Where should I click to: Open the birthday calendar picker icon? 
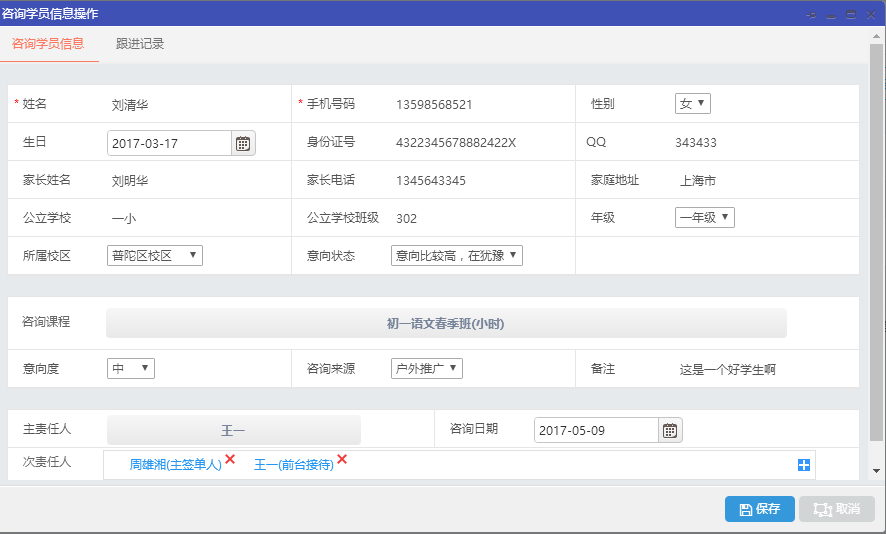point(243,144)
